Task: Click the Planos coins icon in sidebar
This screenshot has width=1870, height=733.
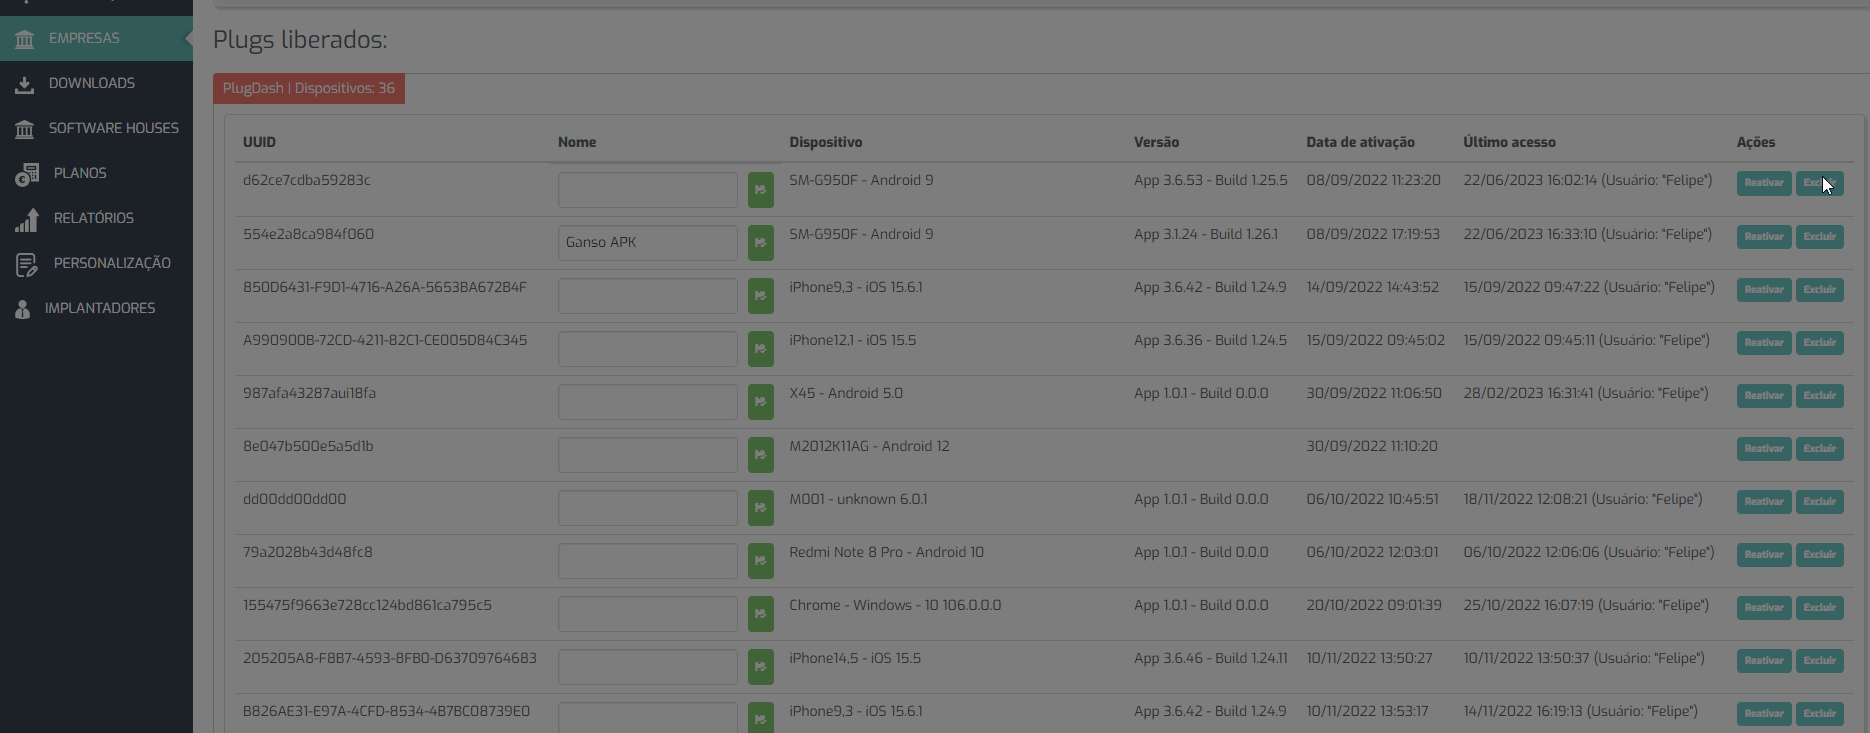Action: (x=27, y=174)
